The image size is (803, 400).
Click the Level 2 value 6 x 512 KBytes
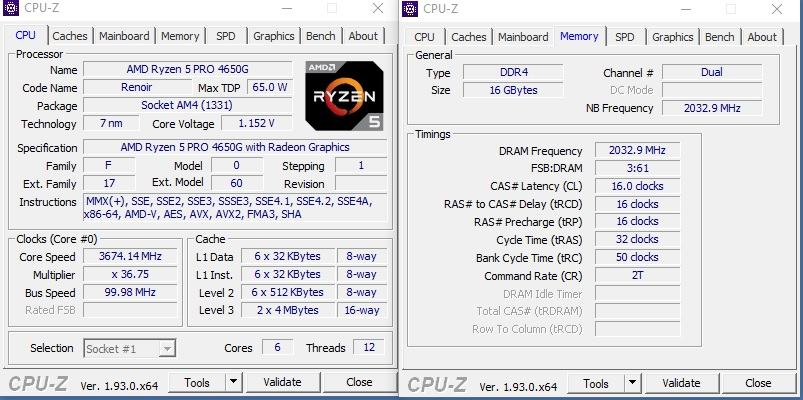point(287,292)
